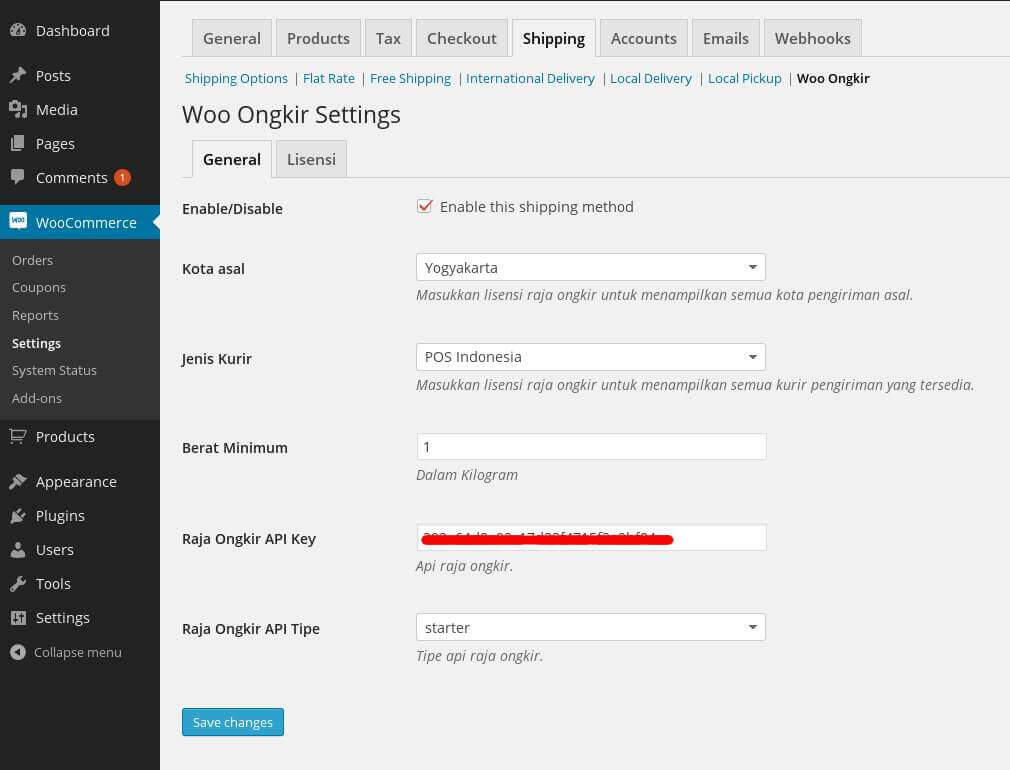Click the Comments speech bubble icon
This screenshot has height=770, width=1010.
tap(18, 177)
